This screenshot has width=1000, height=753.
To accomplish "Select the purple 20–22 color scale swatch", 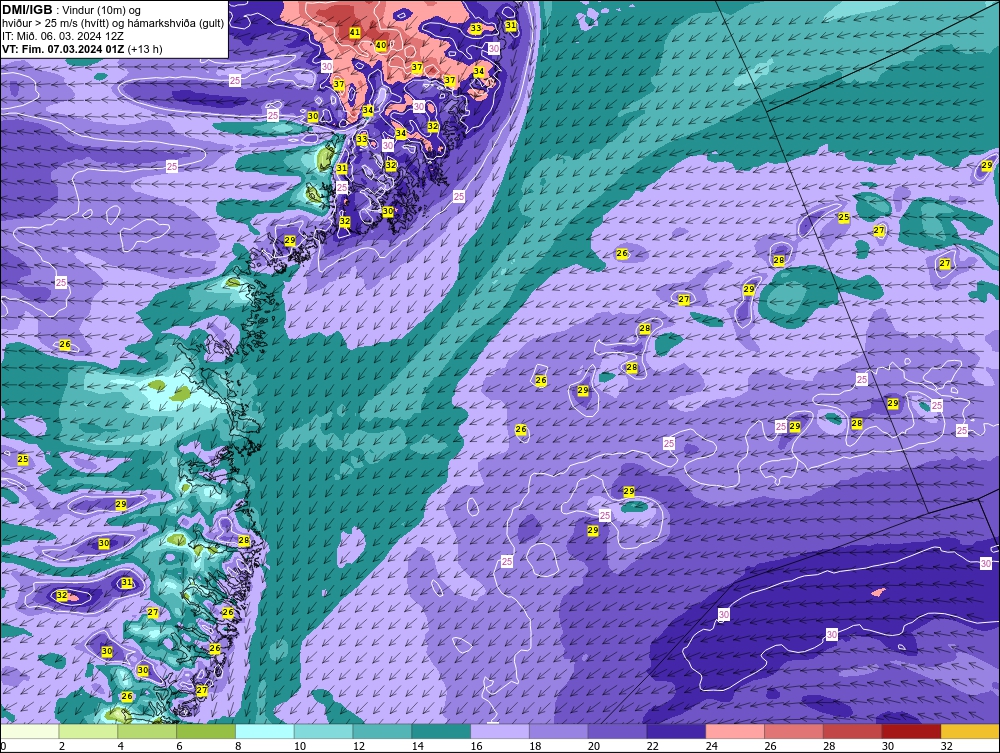I will pyautogui.click(x=617, y=731).
